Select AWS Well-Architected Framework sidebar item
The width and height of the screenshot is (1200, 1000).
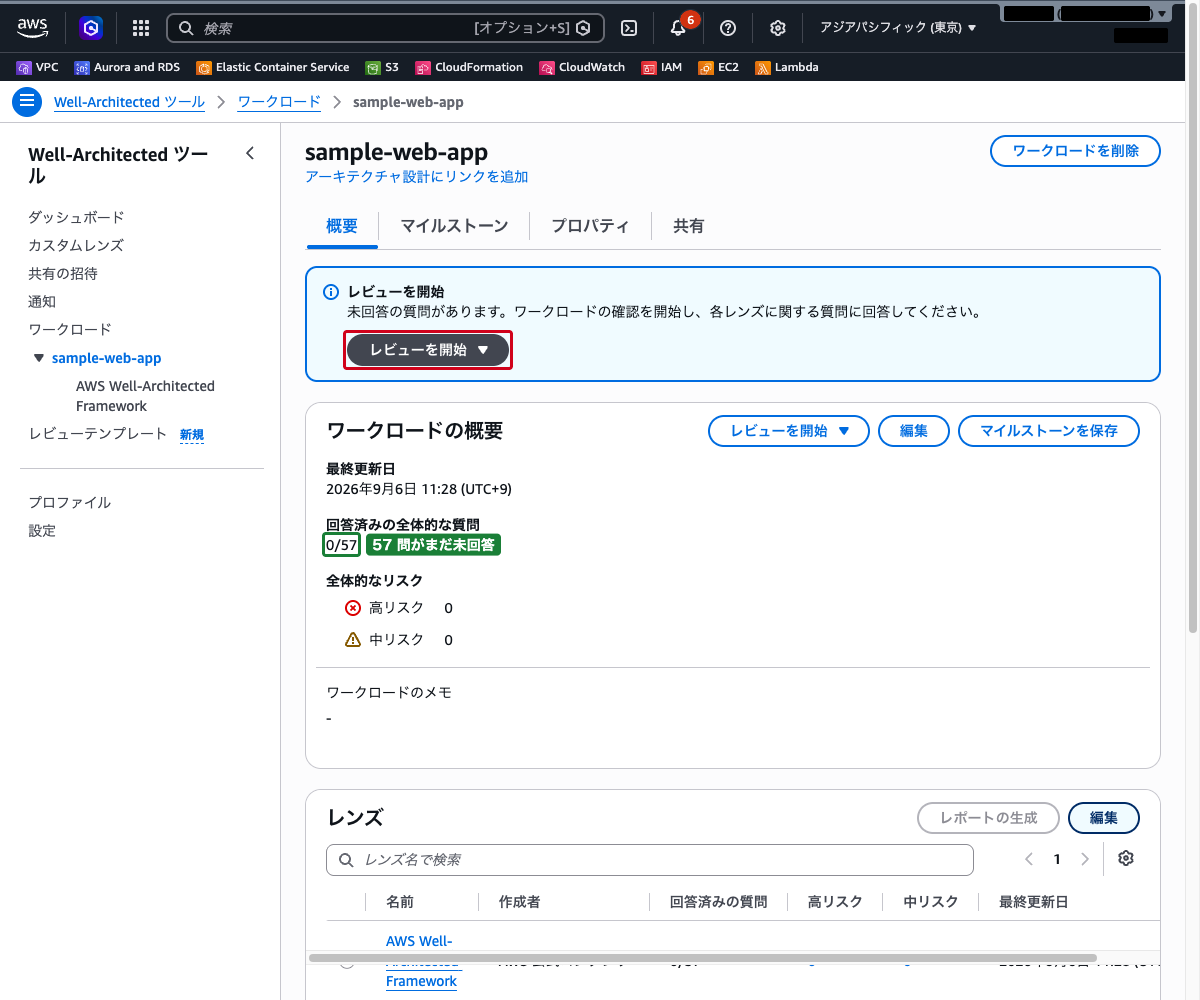(x=145, y=396)
